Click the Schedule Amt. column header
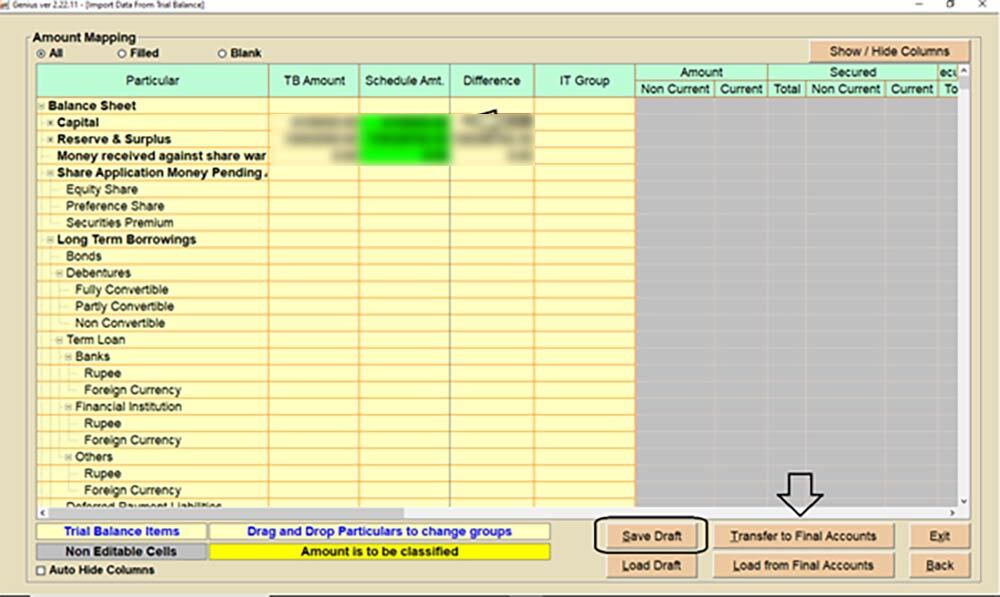The image size is (1000, 597). [404, 80]
